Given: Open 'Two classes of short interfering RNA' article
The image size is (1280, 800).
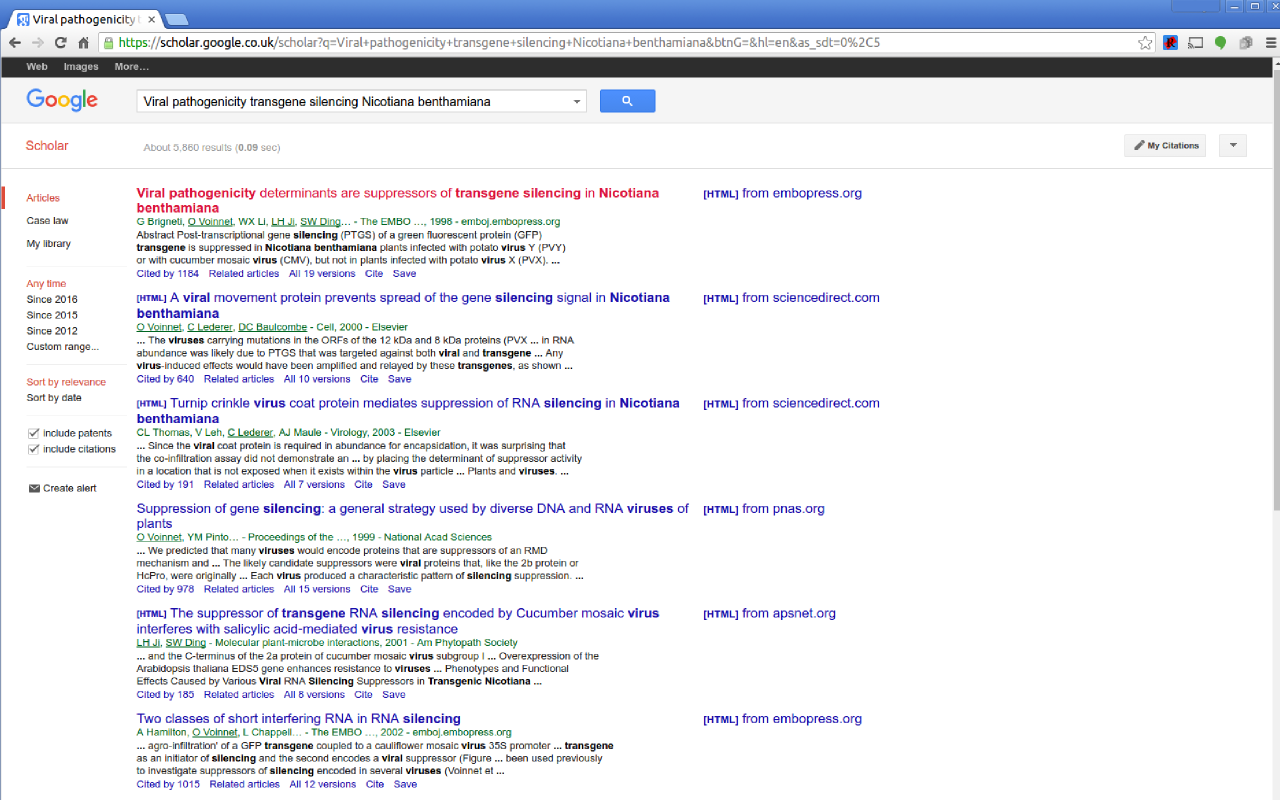Looking at the screenshot, I should click(299, 719).
